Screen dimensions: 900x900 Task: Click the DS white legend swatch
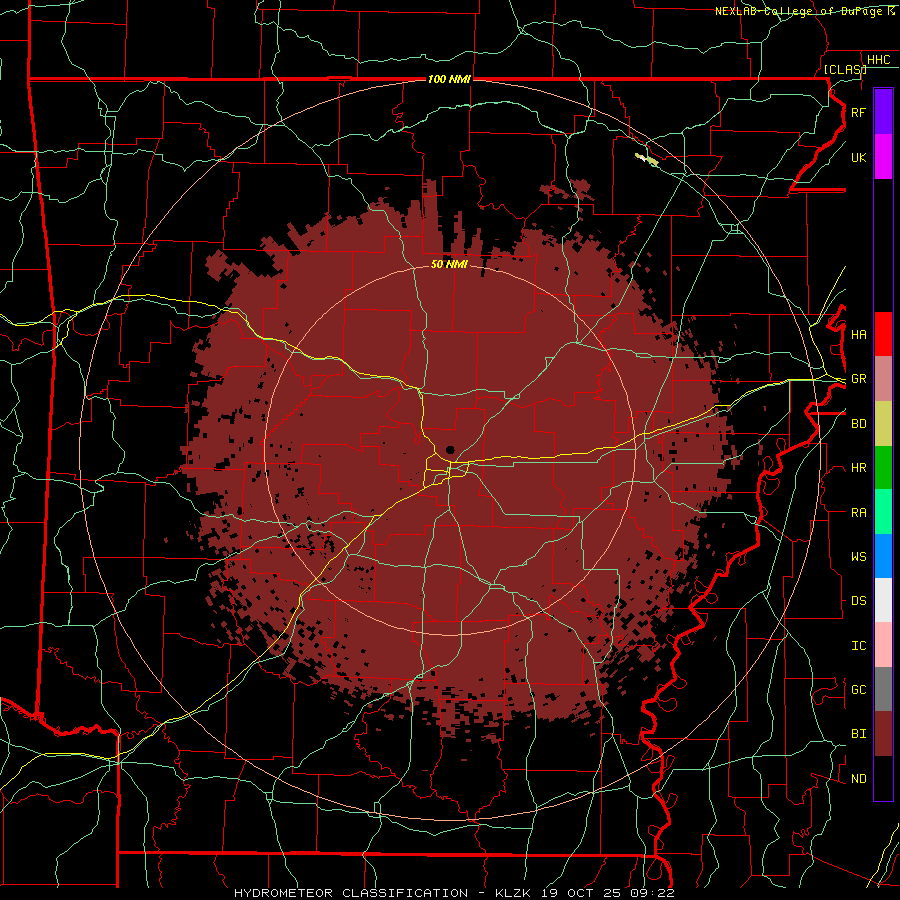[883, 600]
